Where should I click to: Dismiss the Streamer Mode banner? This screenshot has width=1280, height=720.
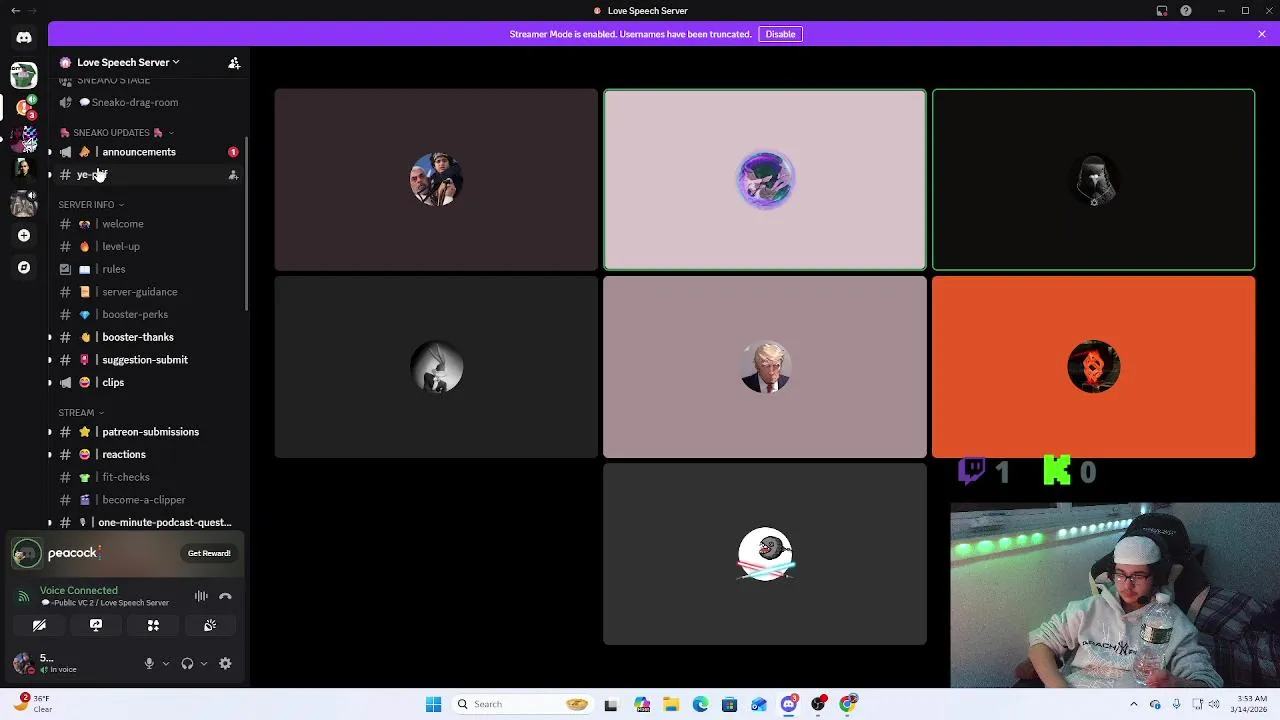coord(1262,34)
